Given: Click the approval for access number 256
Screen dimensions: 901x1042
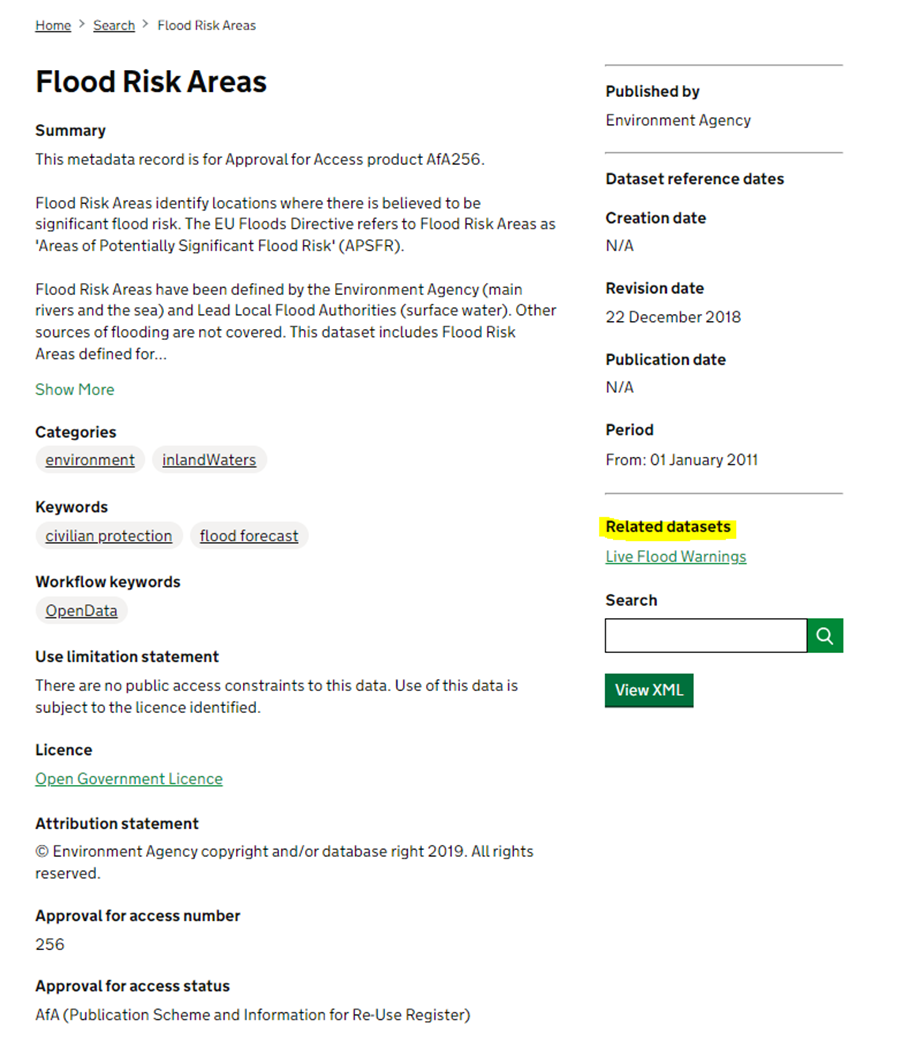Looking at the screenshot, I should 50,944.
